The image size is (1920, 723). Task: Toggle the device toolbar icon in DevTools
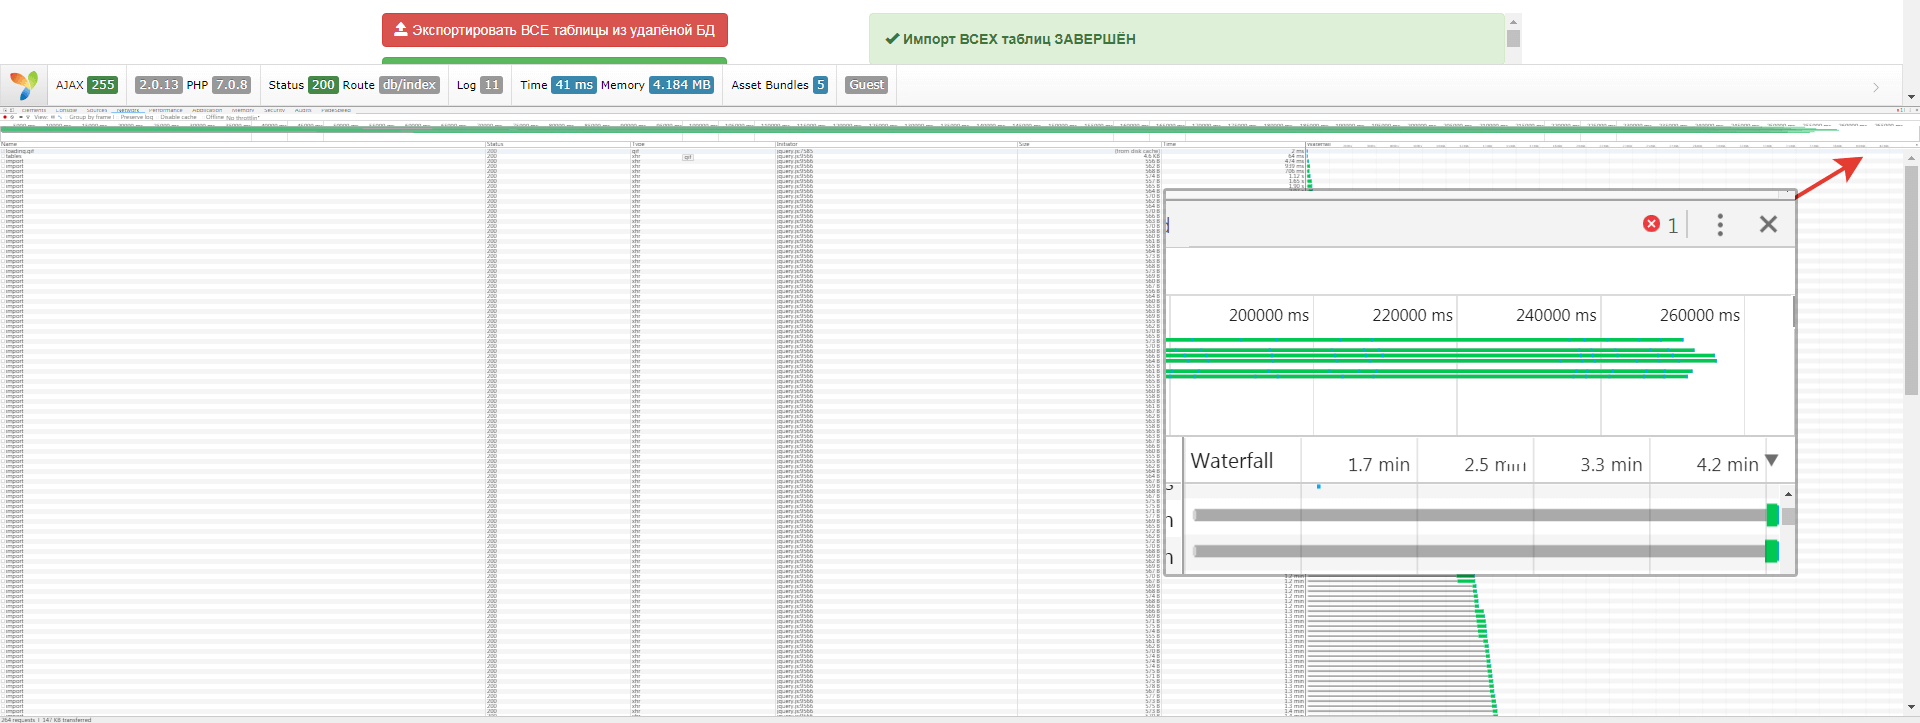tap(12, 110)
